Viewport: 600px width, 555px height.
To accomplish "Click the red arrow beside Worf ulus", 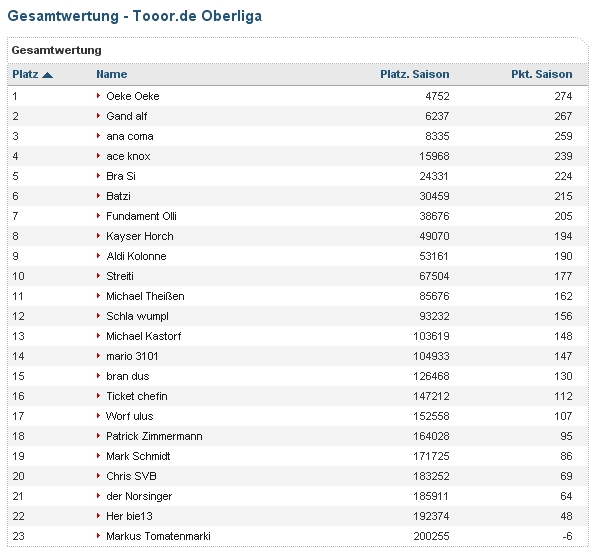I will pyautogui.click(x=99, y=416).
